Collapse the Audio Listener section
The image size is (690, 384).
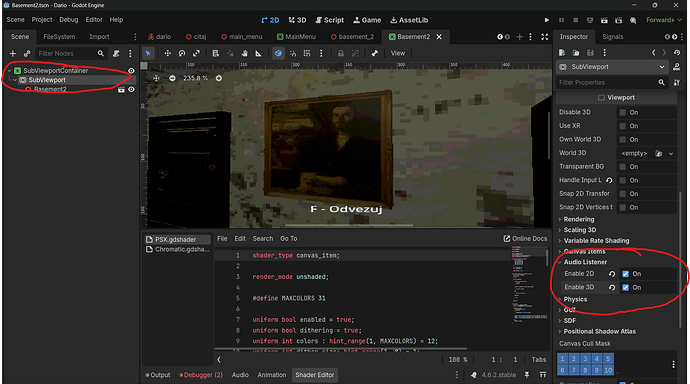pos(585,262)
